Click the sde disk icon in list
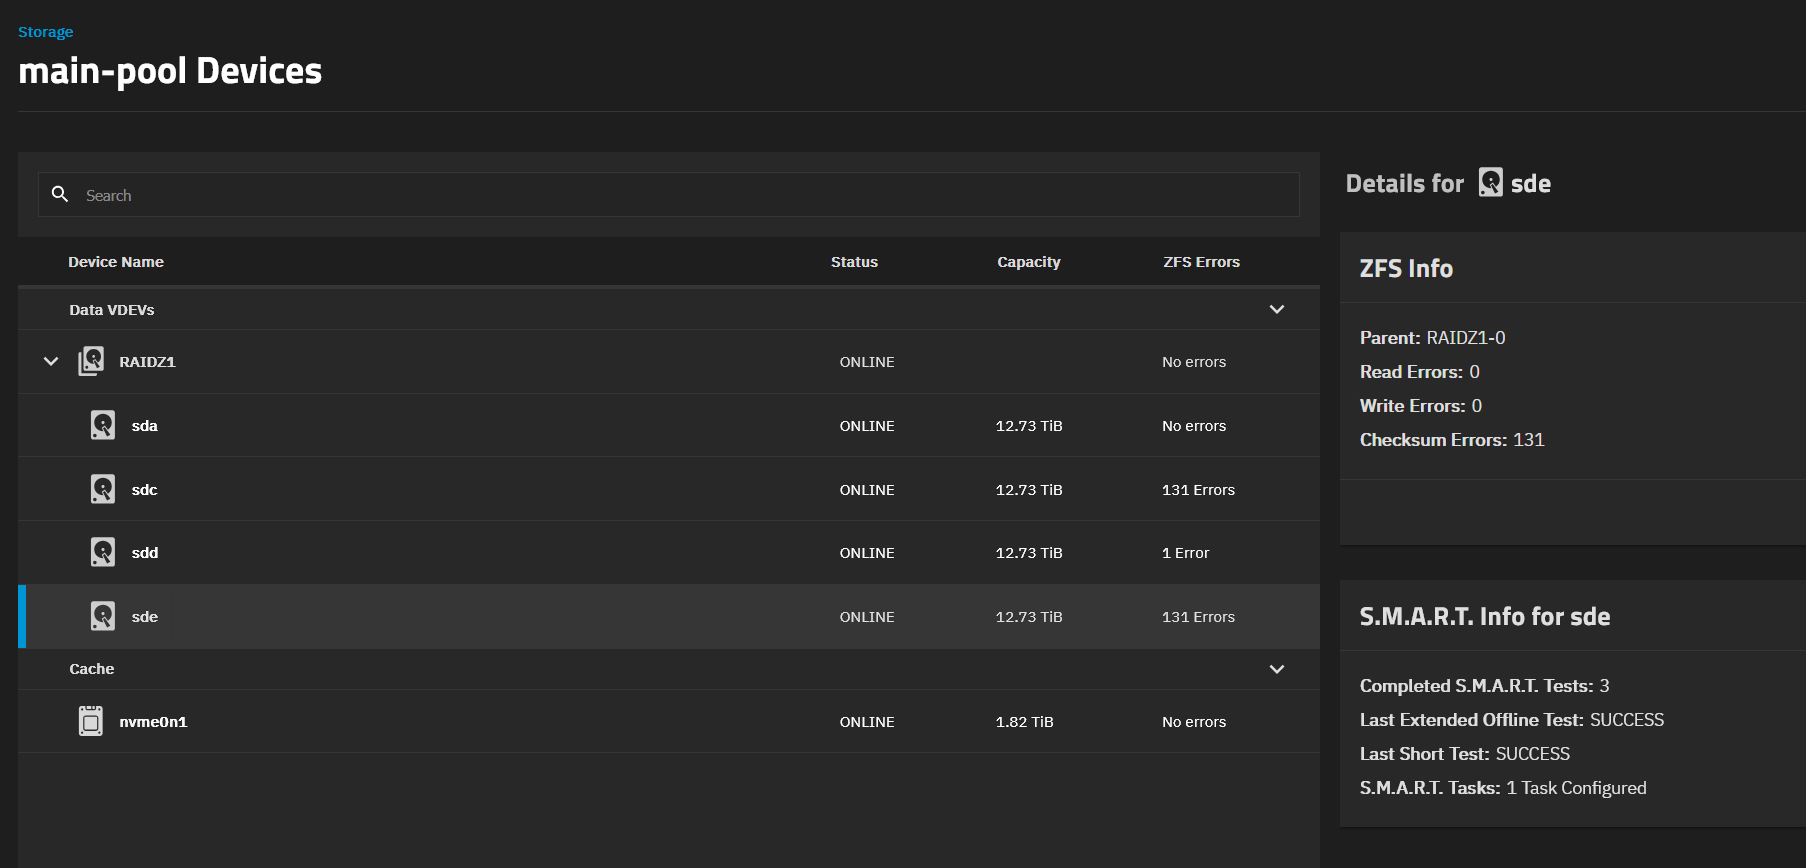 (103, 616)
